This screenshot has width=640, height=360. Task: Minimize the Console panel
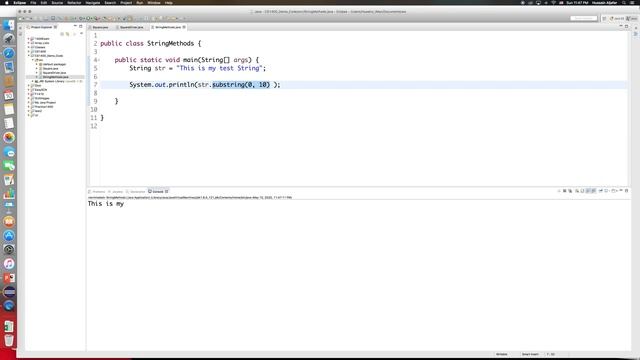pos(621,190)
